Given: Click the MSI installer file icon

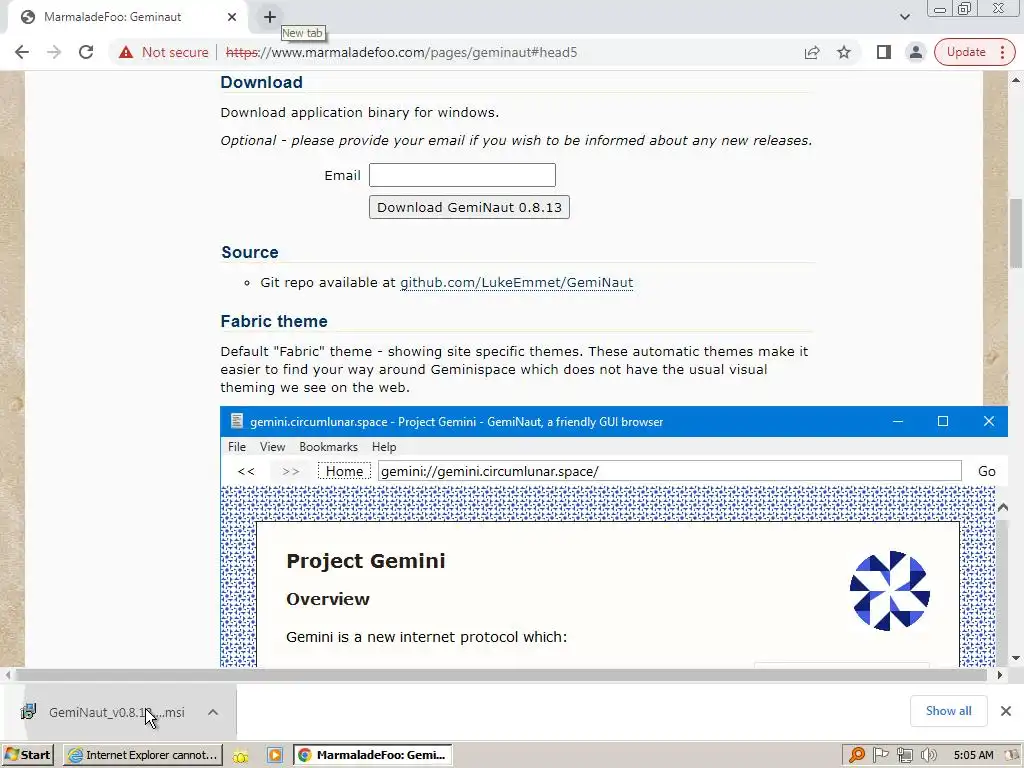Looking at the screenshot, I should pos(28,712).
